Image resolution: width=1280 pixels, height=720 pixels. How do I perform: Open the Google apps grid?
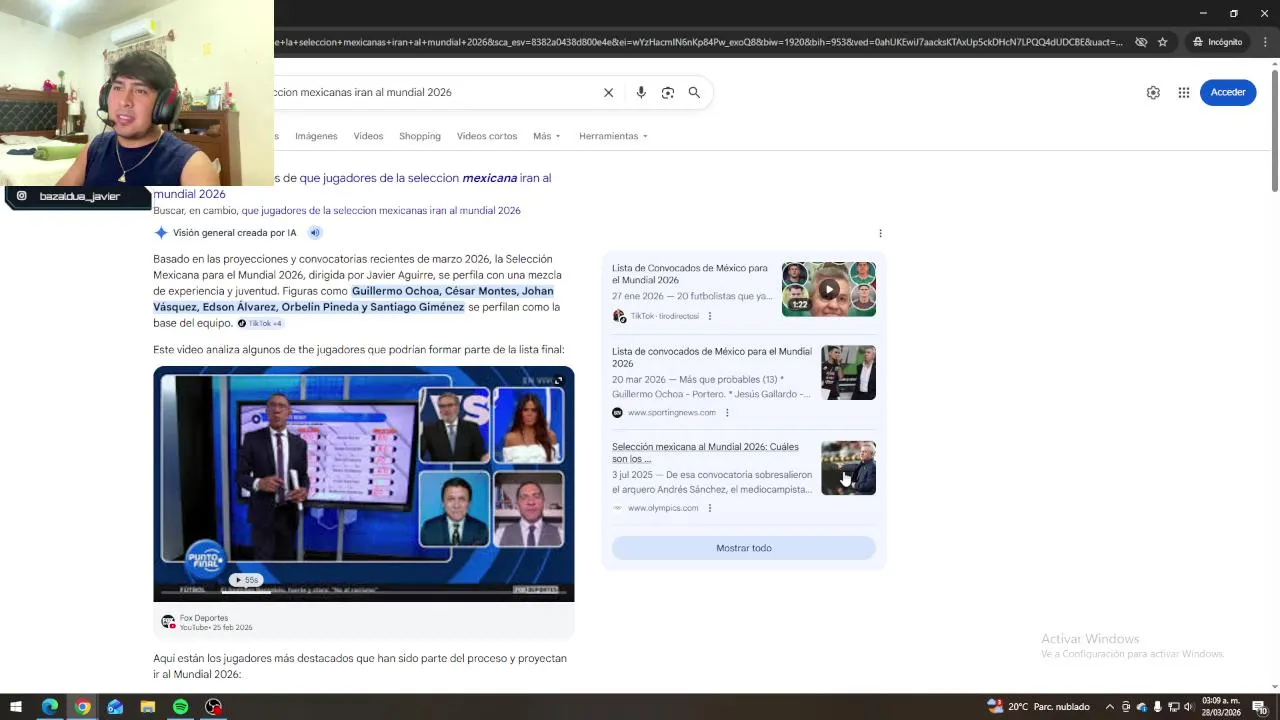1184,92
